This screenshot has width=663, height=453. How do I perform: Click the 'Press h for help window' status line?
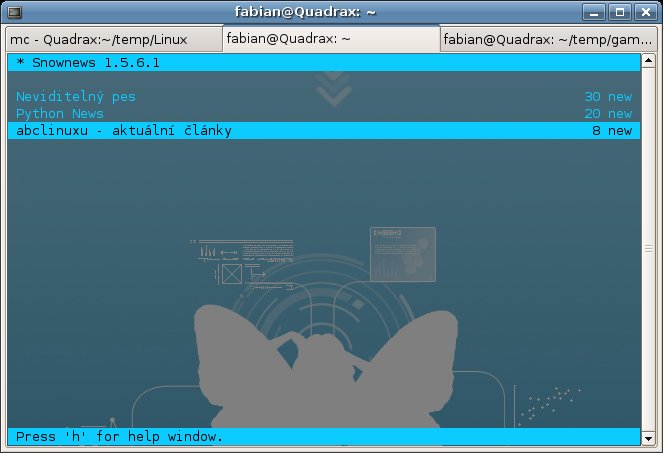point(324,436)
